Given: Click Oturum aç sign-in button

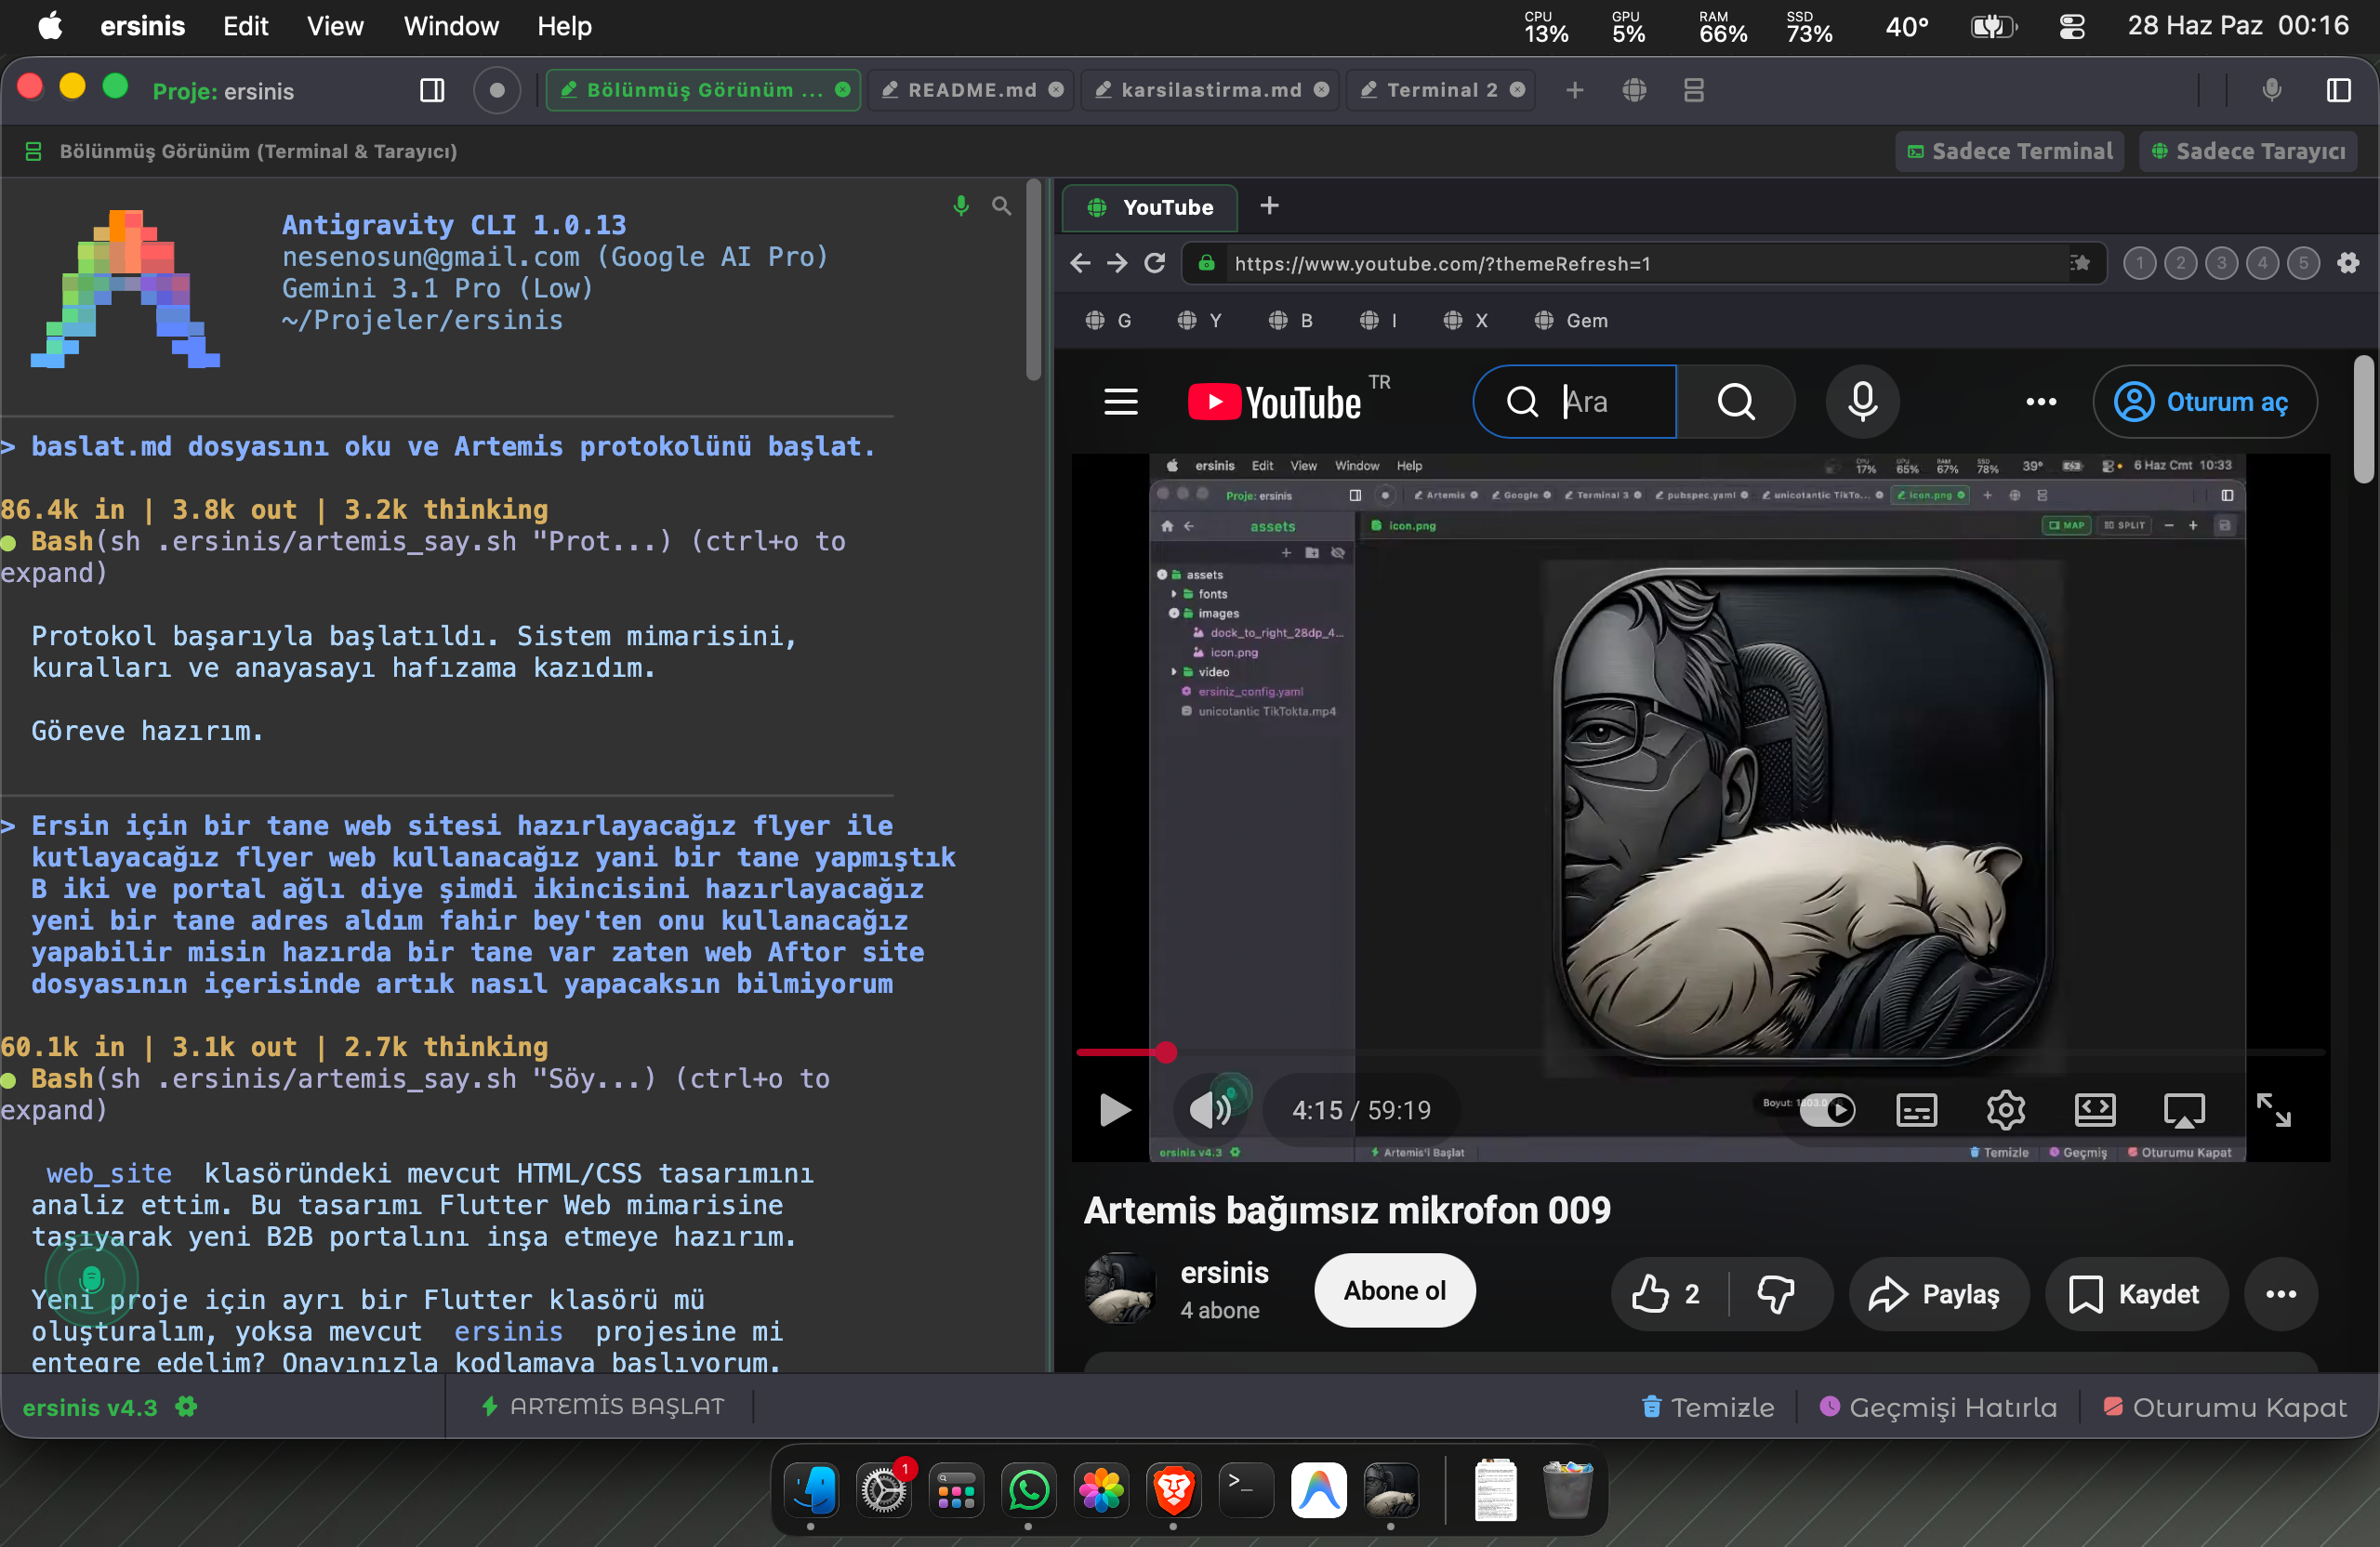Looking at the screenshot, I should (x=2204, y=402).
